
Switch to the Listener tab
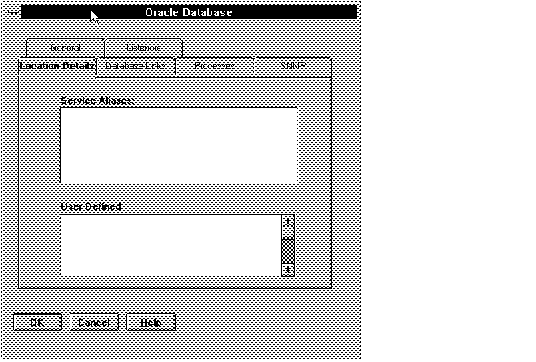point(143,48)
